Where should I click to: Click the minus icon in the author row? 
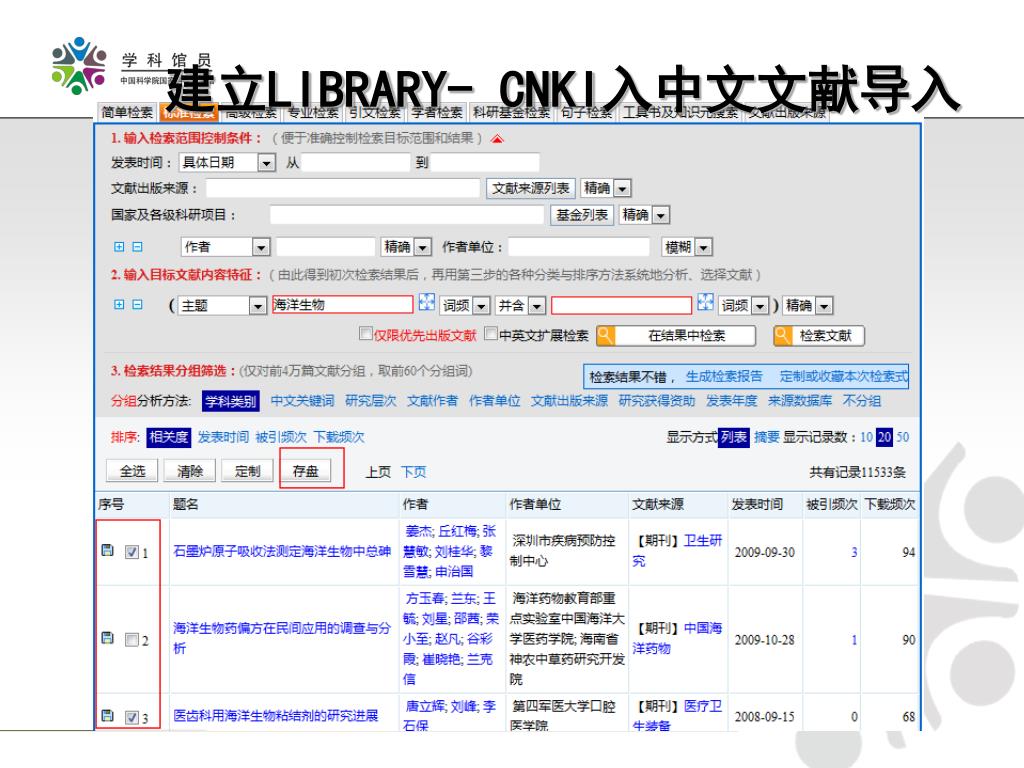(x=137, y=247)
